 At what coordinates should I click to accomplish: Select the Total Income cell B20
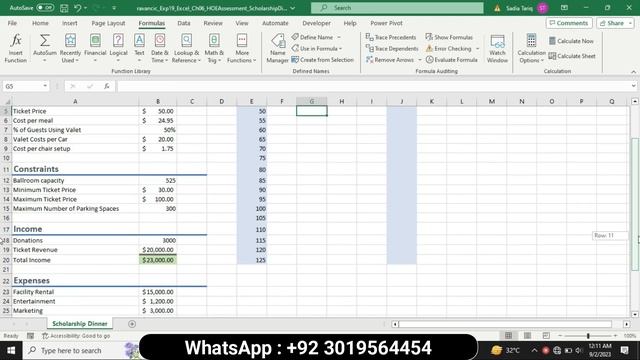158,260
